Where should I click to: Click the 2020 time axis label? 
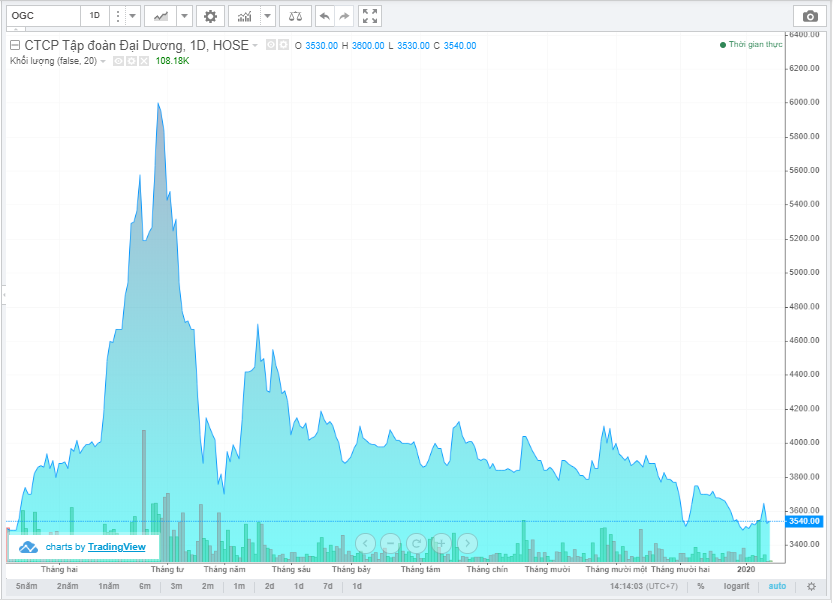pyautogui.click(x=746, y=570)
